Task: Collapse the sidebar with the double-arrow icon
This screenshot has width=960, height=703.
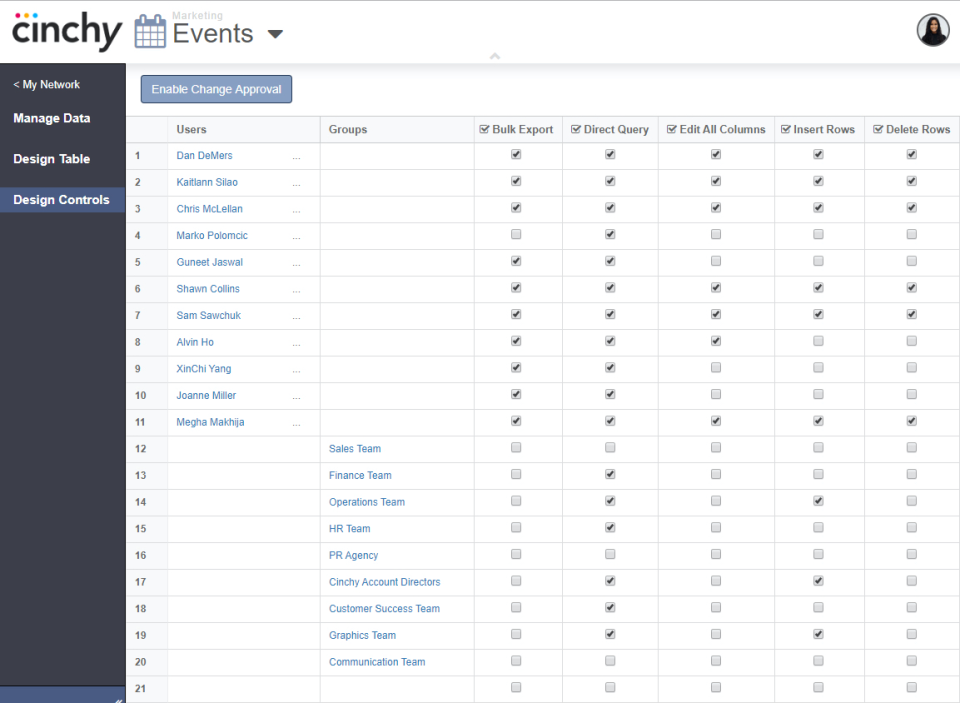Action: click(x=120, y=697)
